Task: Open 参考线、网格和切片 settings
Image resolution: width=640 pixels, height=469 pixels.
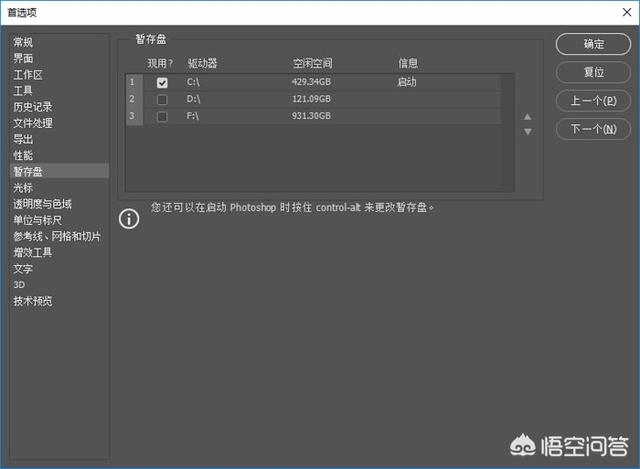Action: click(57, 236)
